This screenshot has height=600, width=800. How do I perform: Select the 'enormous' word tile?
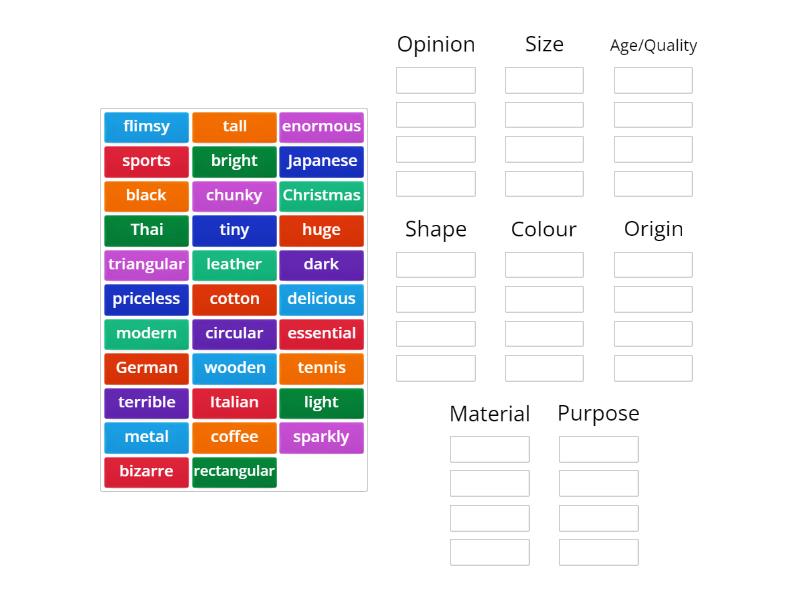322,126
